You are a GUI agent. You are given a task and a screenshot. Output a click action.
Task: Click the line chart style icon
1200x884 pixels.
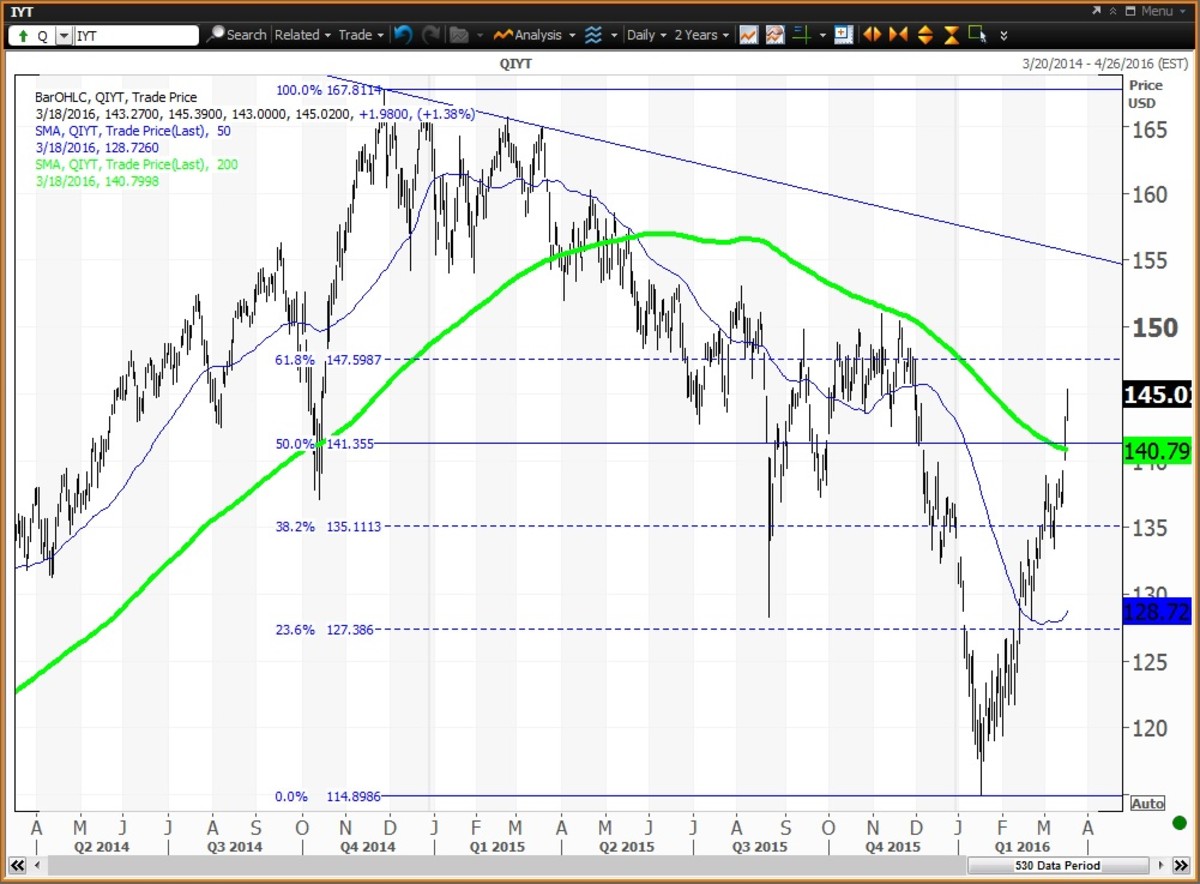point(749,35)
